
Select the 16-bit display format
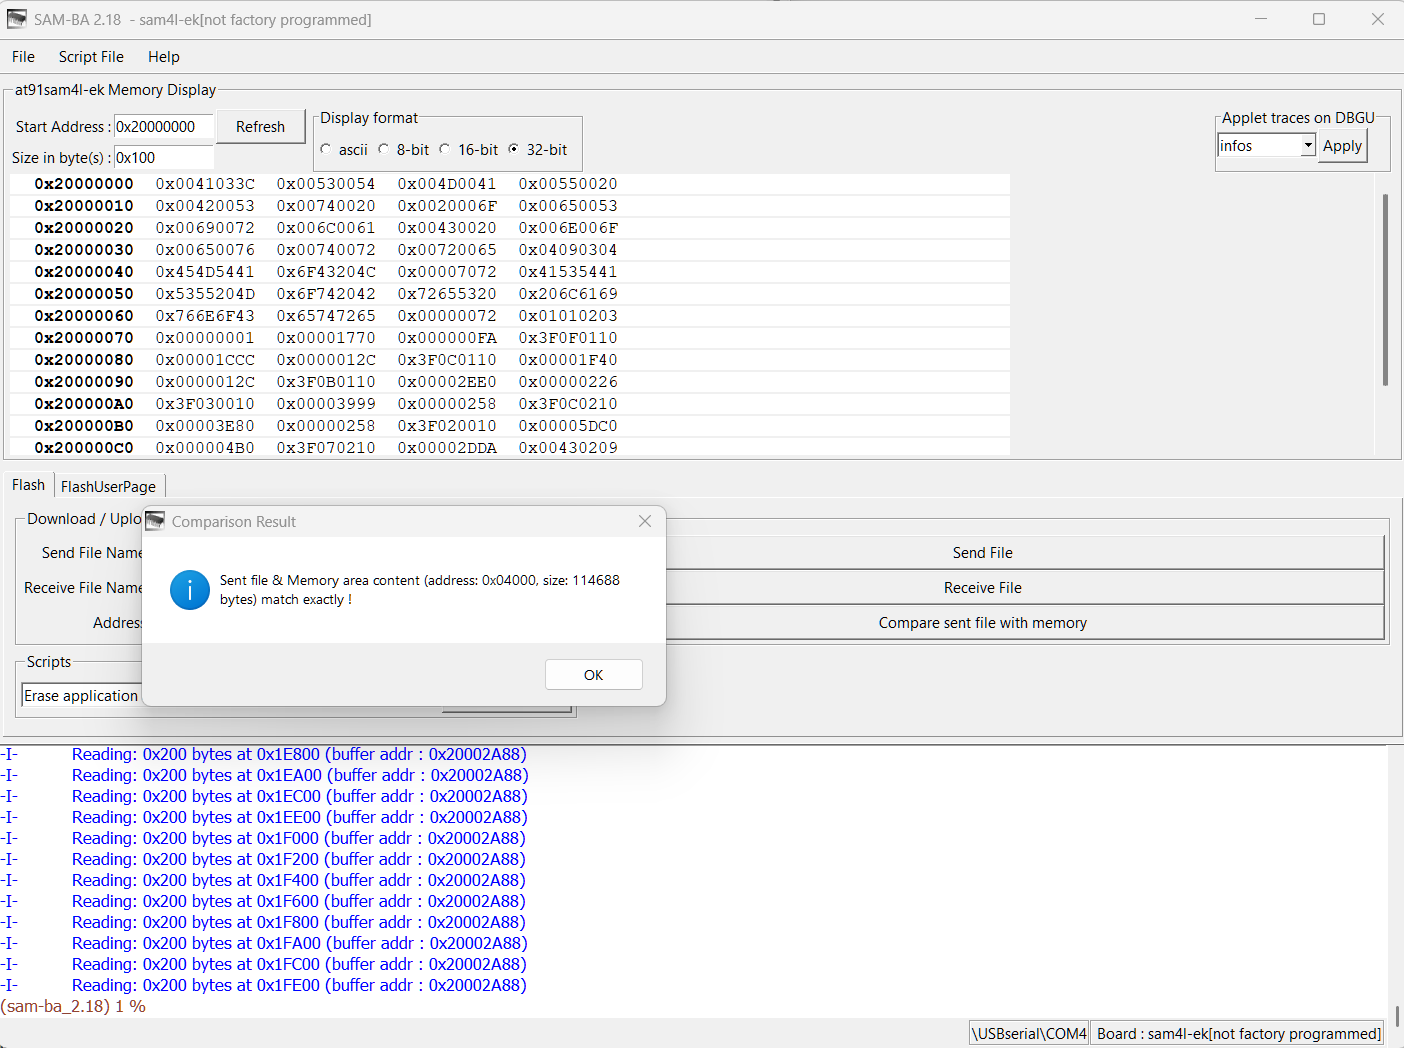point(443,149)
